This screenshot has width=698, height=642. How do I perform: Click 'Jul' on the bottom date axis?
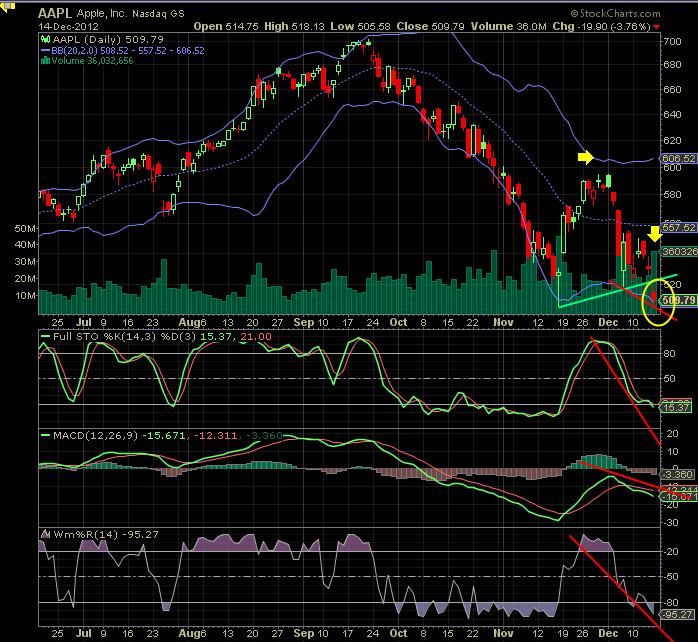pyautogui.click(x=84, y=633)
